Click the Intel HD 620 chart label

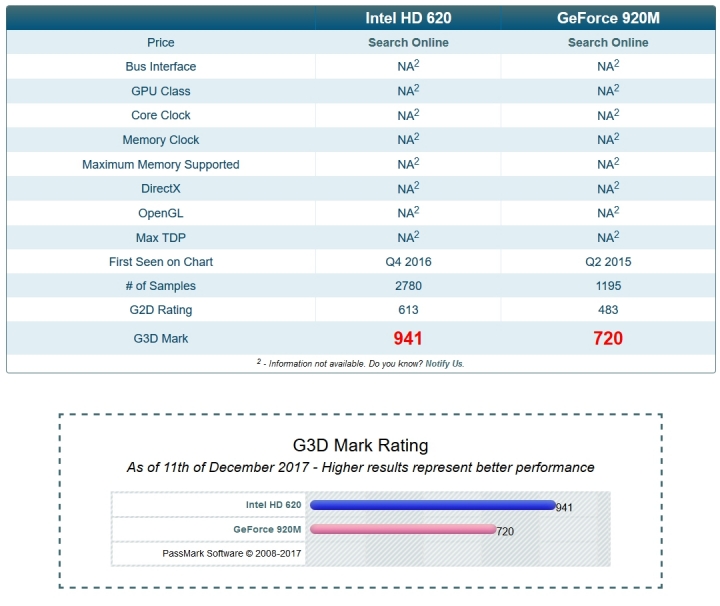273,505
